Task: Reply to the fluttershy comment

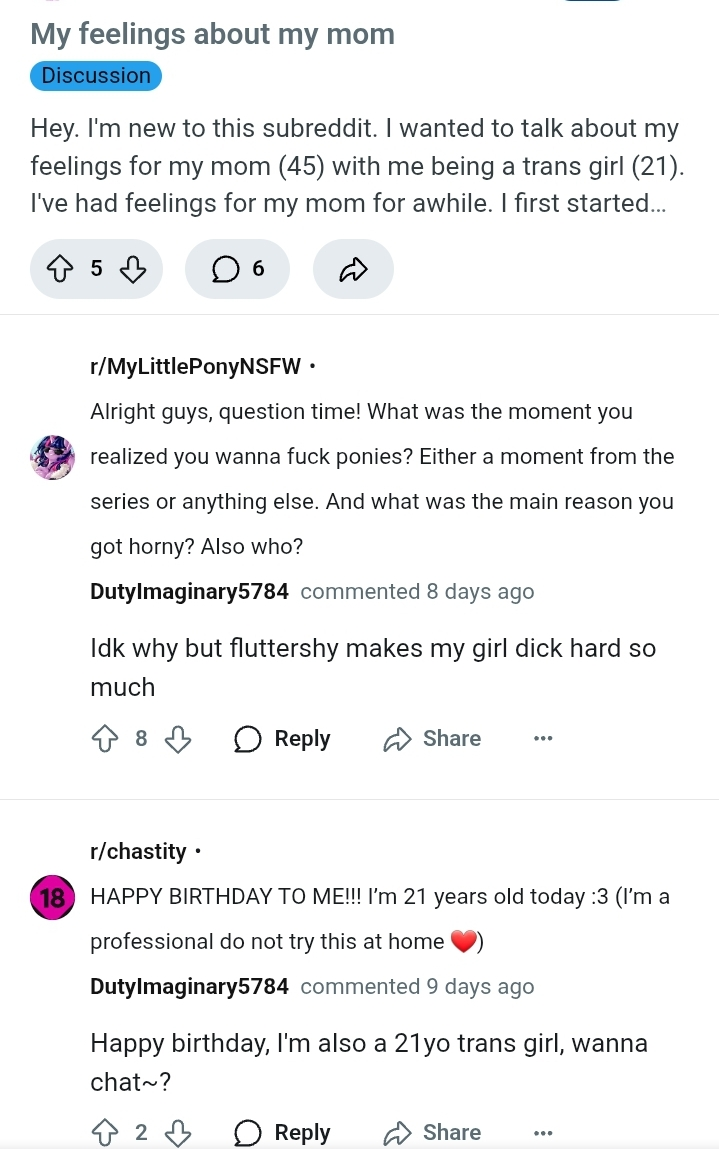Action: tap(283, 739)
